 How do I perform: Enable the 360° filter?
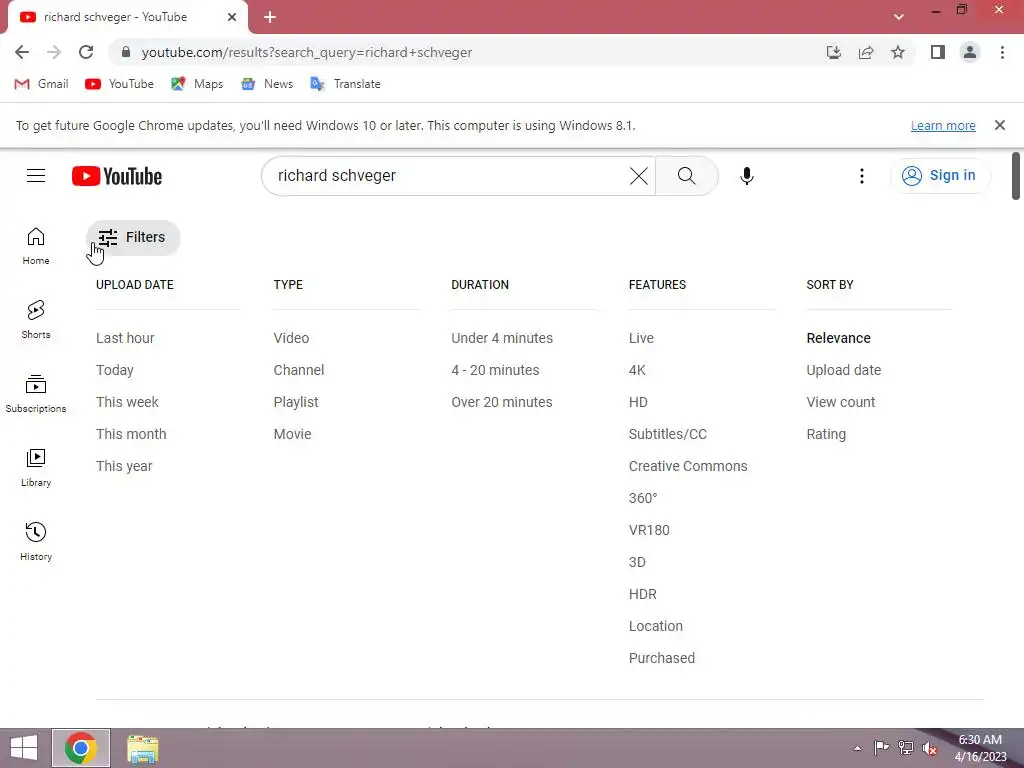(643, 498)
